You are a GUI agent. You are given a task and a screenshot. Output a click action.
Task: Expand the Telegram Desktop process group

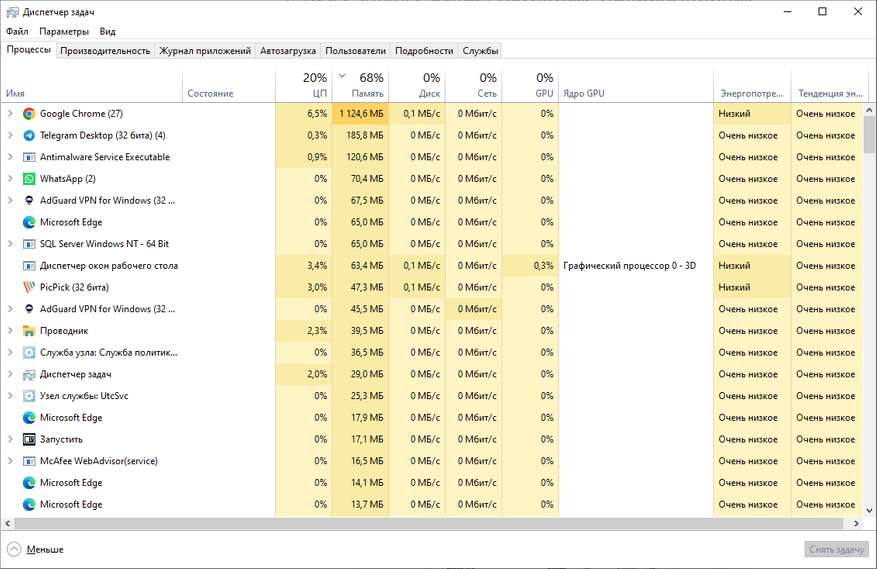(10, 136)
